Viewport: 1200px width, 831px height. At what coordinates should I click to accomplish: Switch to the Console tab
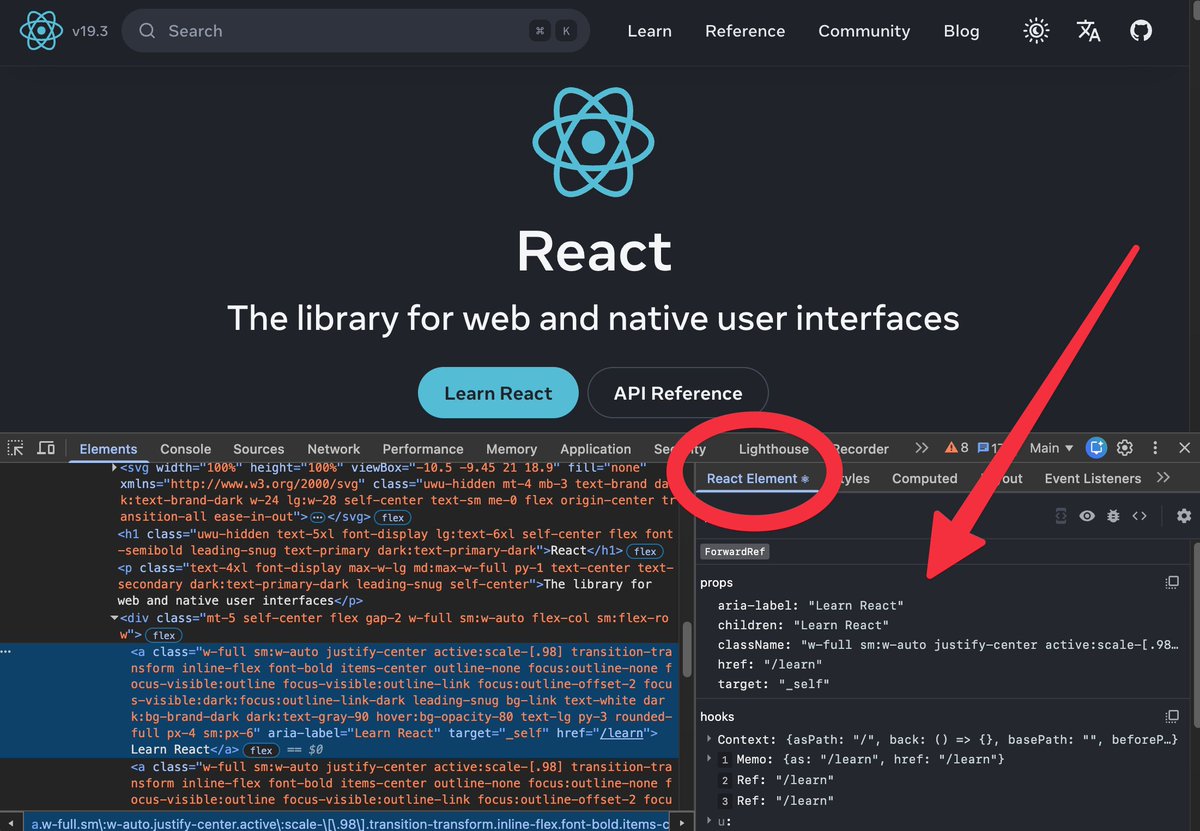[186, 449]
